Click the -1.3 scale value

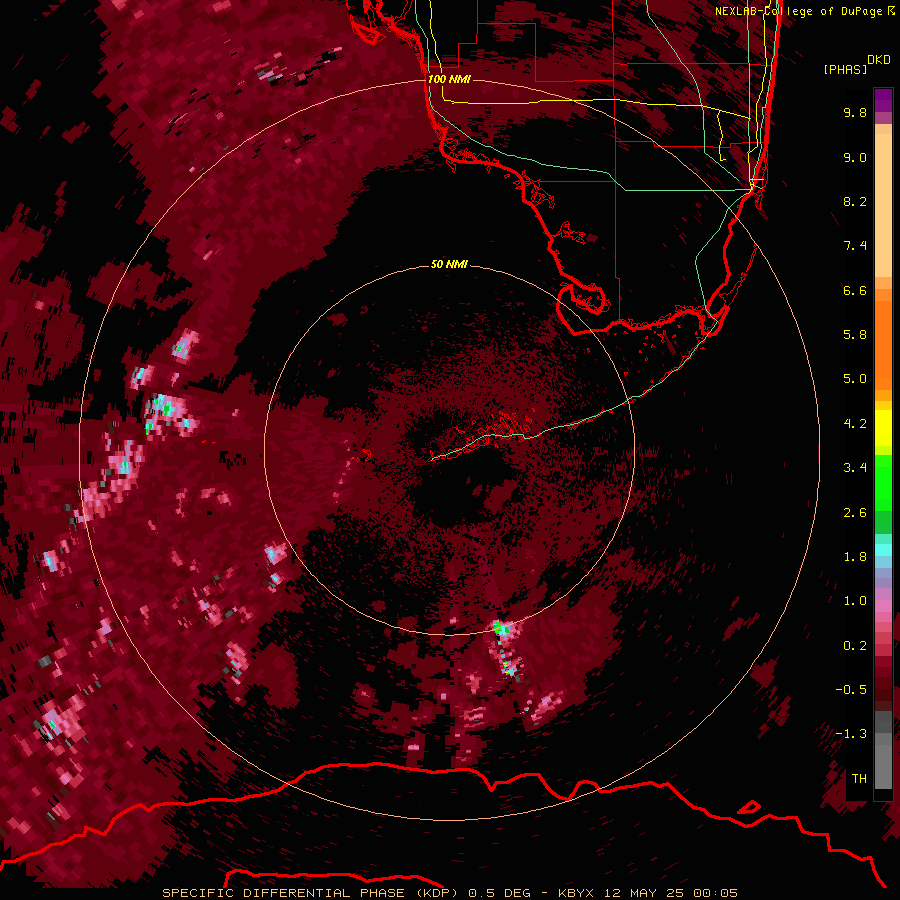point(851,734)
